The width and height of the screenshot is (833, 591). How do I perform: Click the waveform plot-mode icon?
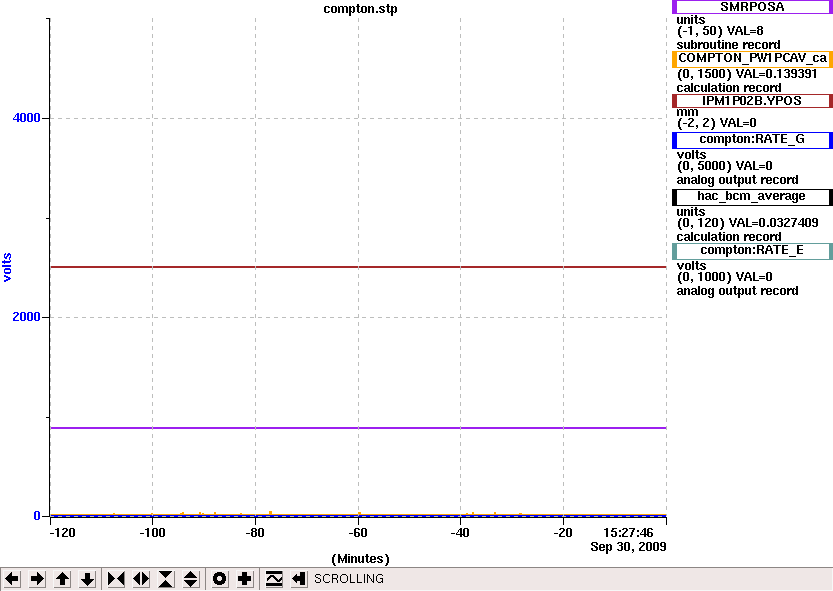(x=274, y=579)
